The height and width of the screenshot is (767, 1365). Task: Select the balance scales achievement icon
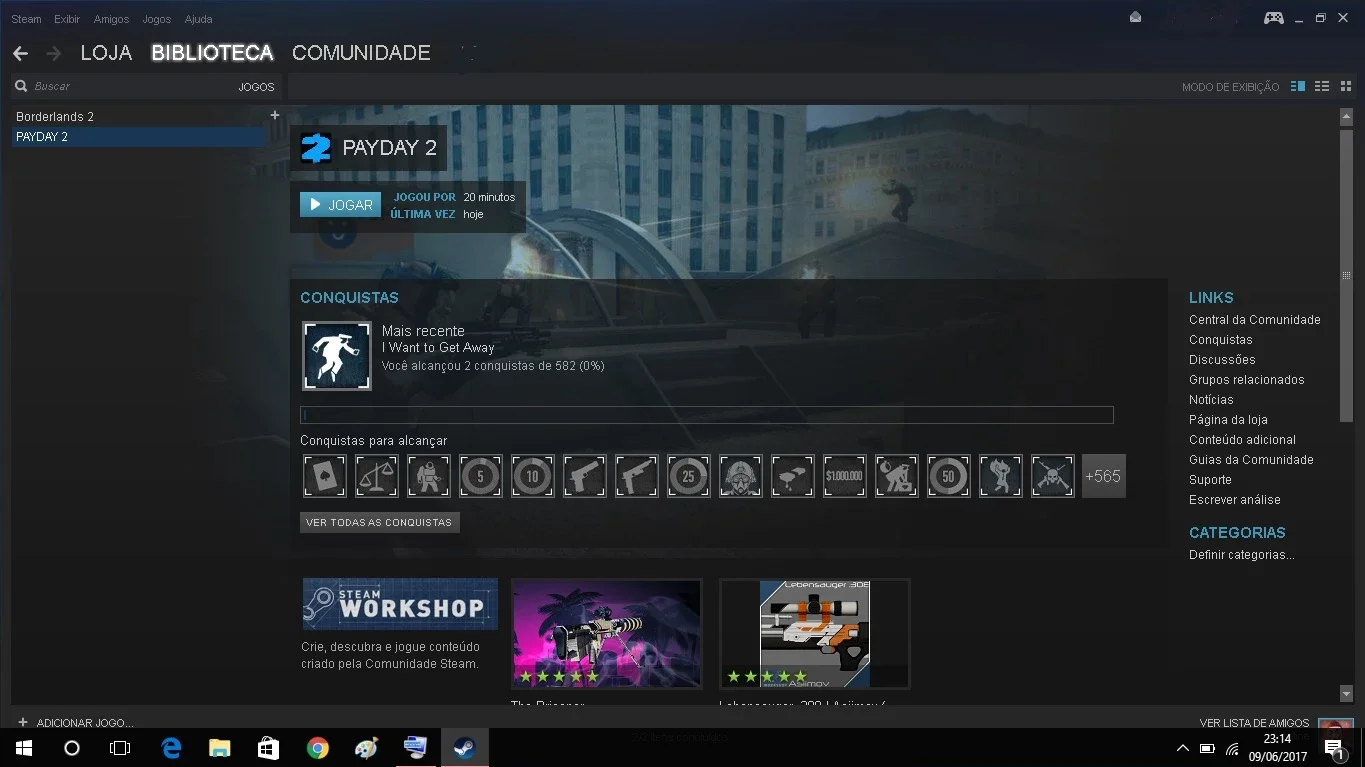377,476
